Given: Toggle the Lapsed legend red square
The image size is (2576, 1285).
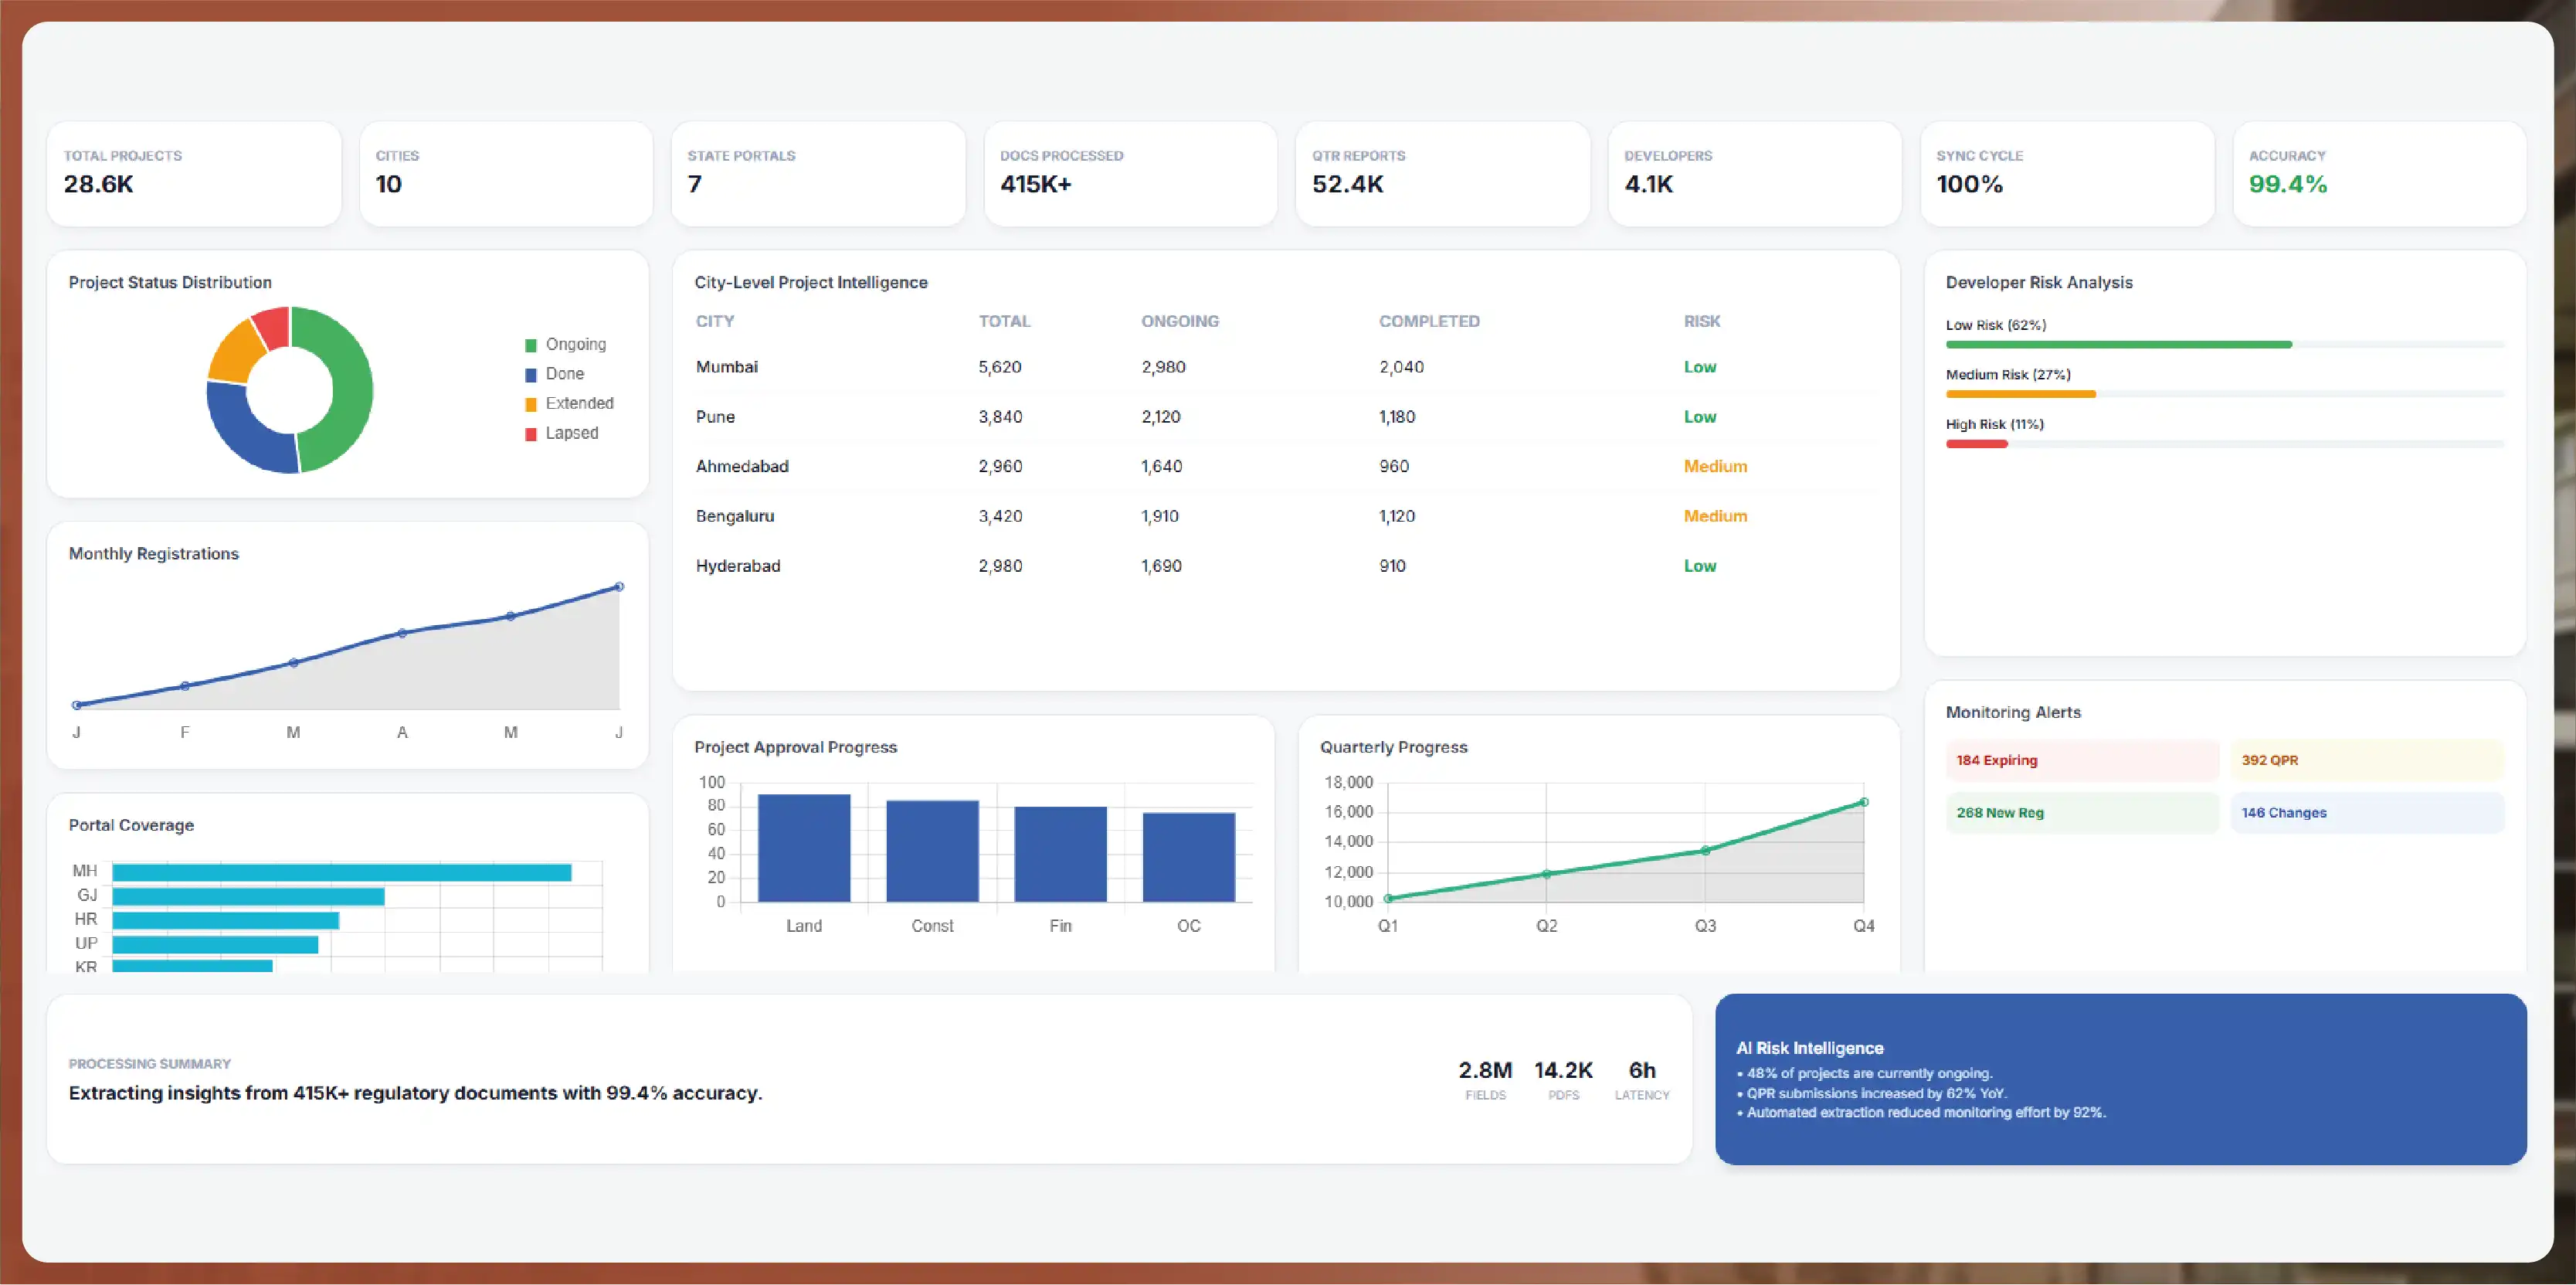Looking at the screenshot, I should point(531,434).
